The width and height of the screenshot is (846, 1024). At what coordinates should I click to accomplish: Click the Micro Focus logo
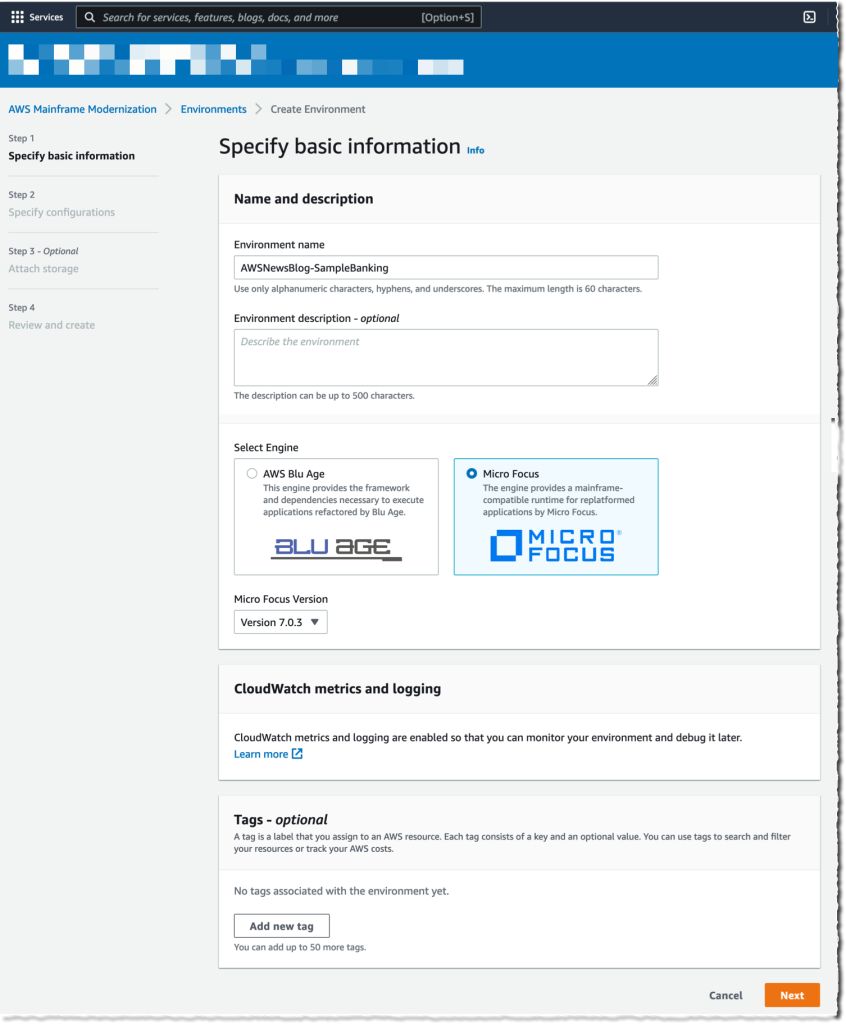pos(555,545)
